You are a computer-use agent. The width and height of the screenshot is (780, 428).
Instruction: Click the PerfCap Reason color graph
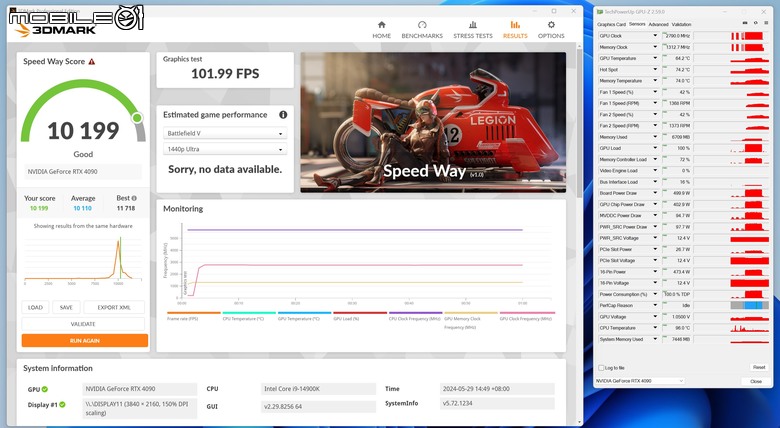coord(749,306)
